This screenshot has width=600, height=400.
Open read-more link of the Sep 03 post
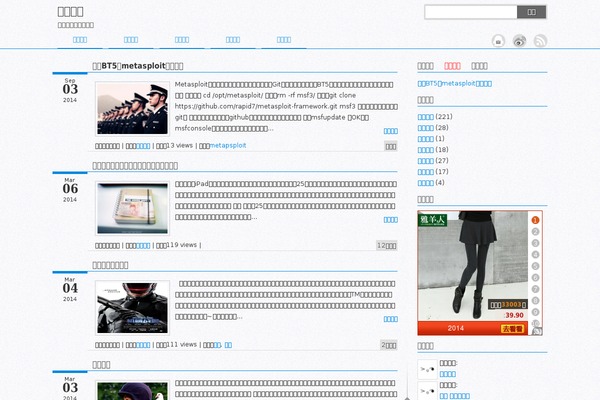click(391, 131)
